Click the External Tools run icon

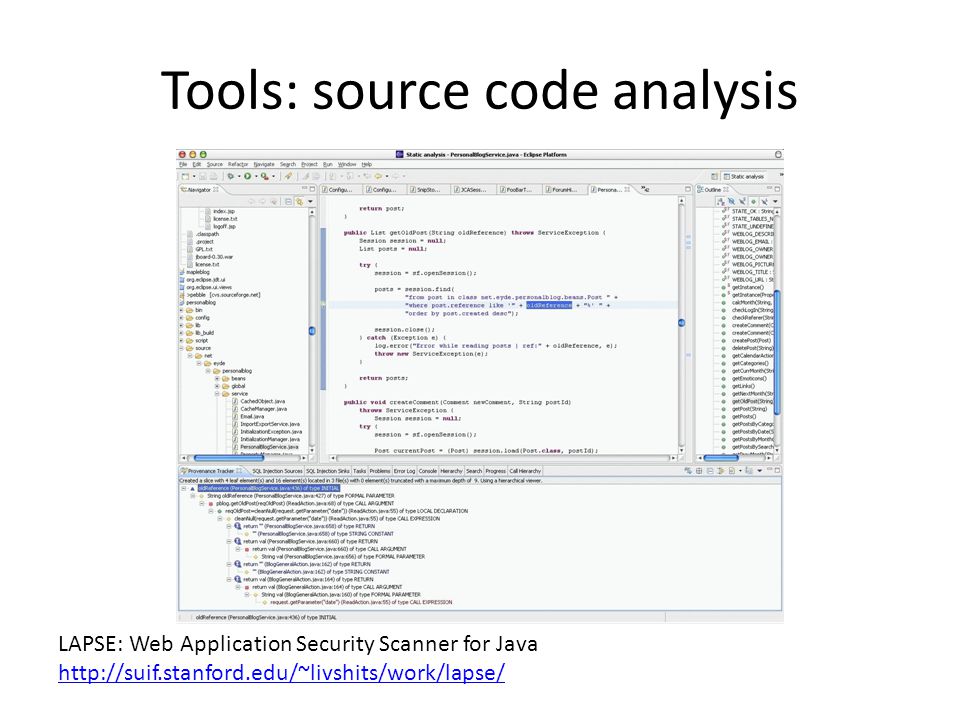(264, 176)
